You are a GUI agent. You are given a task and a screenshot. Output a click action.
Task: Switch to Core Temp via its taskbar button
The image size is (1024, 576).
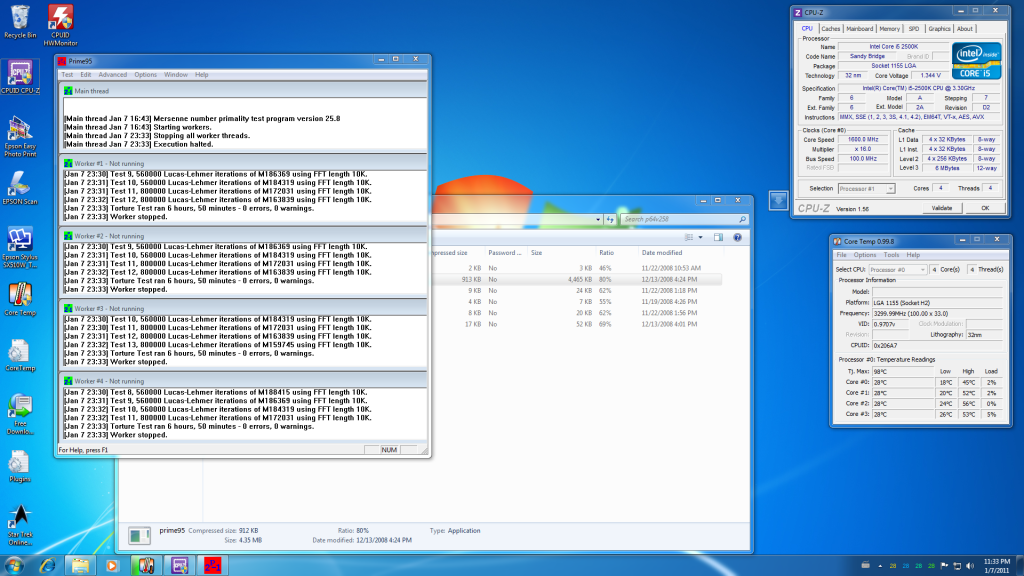pyautogui.click(x=146, y=565)
